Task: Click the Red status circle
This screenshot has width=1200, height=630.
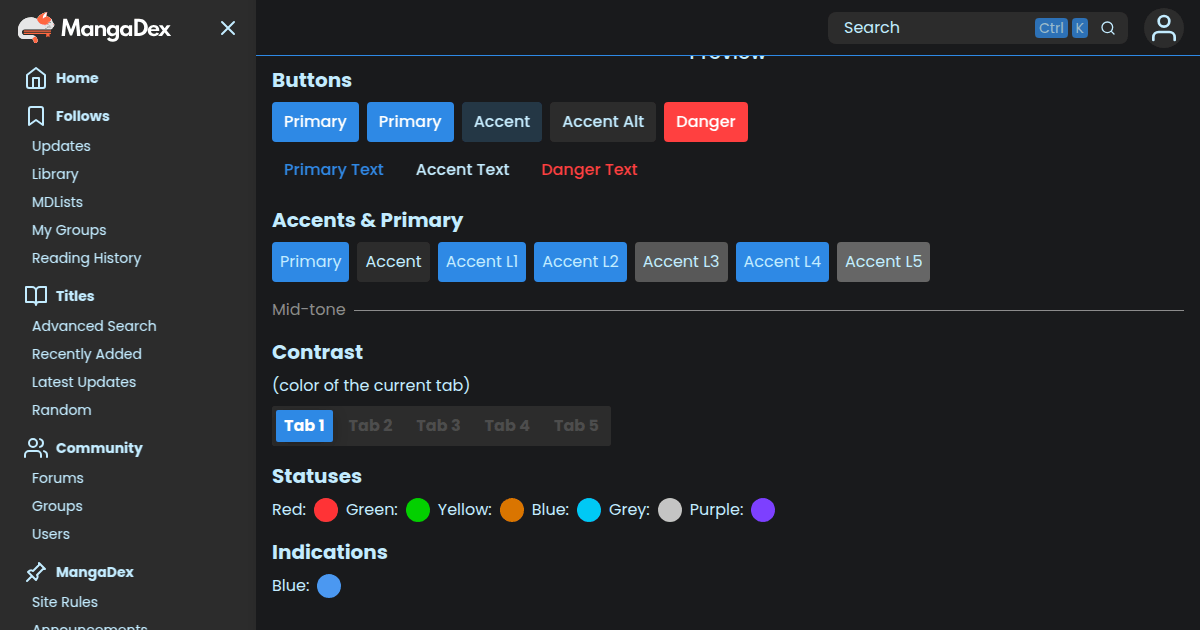Action: [x=326, y=510]
